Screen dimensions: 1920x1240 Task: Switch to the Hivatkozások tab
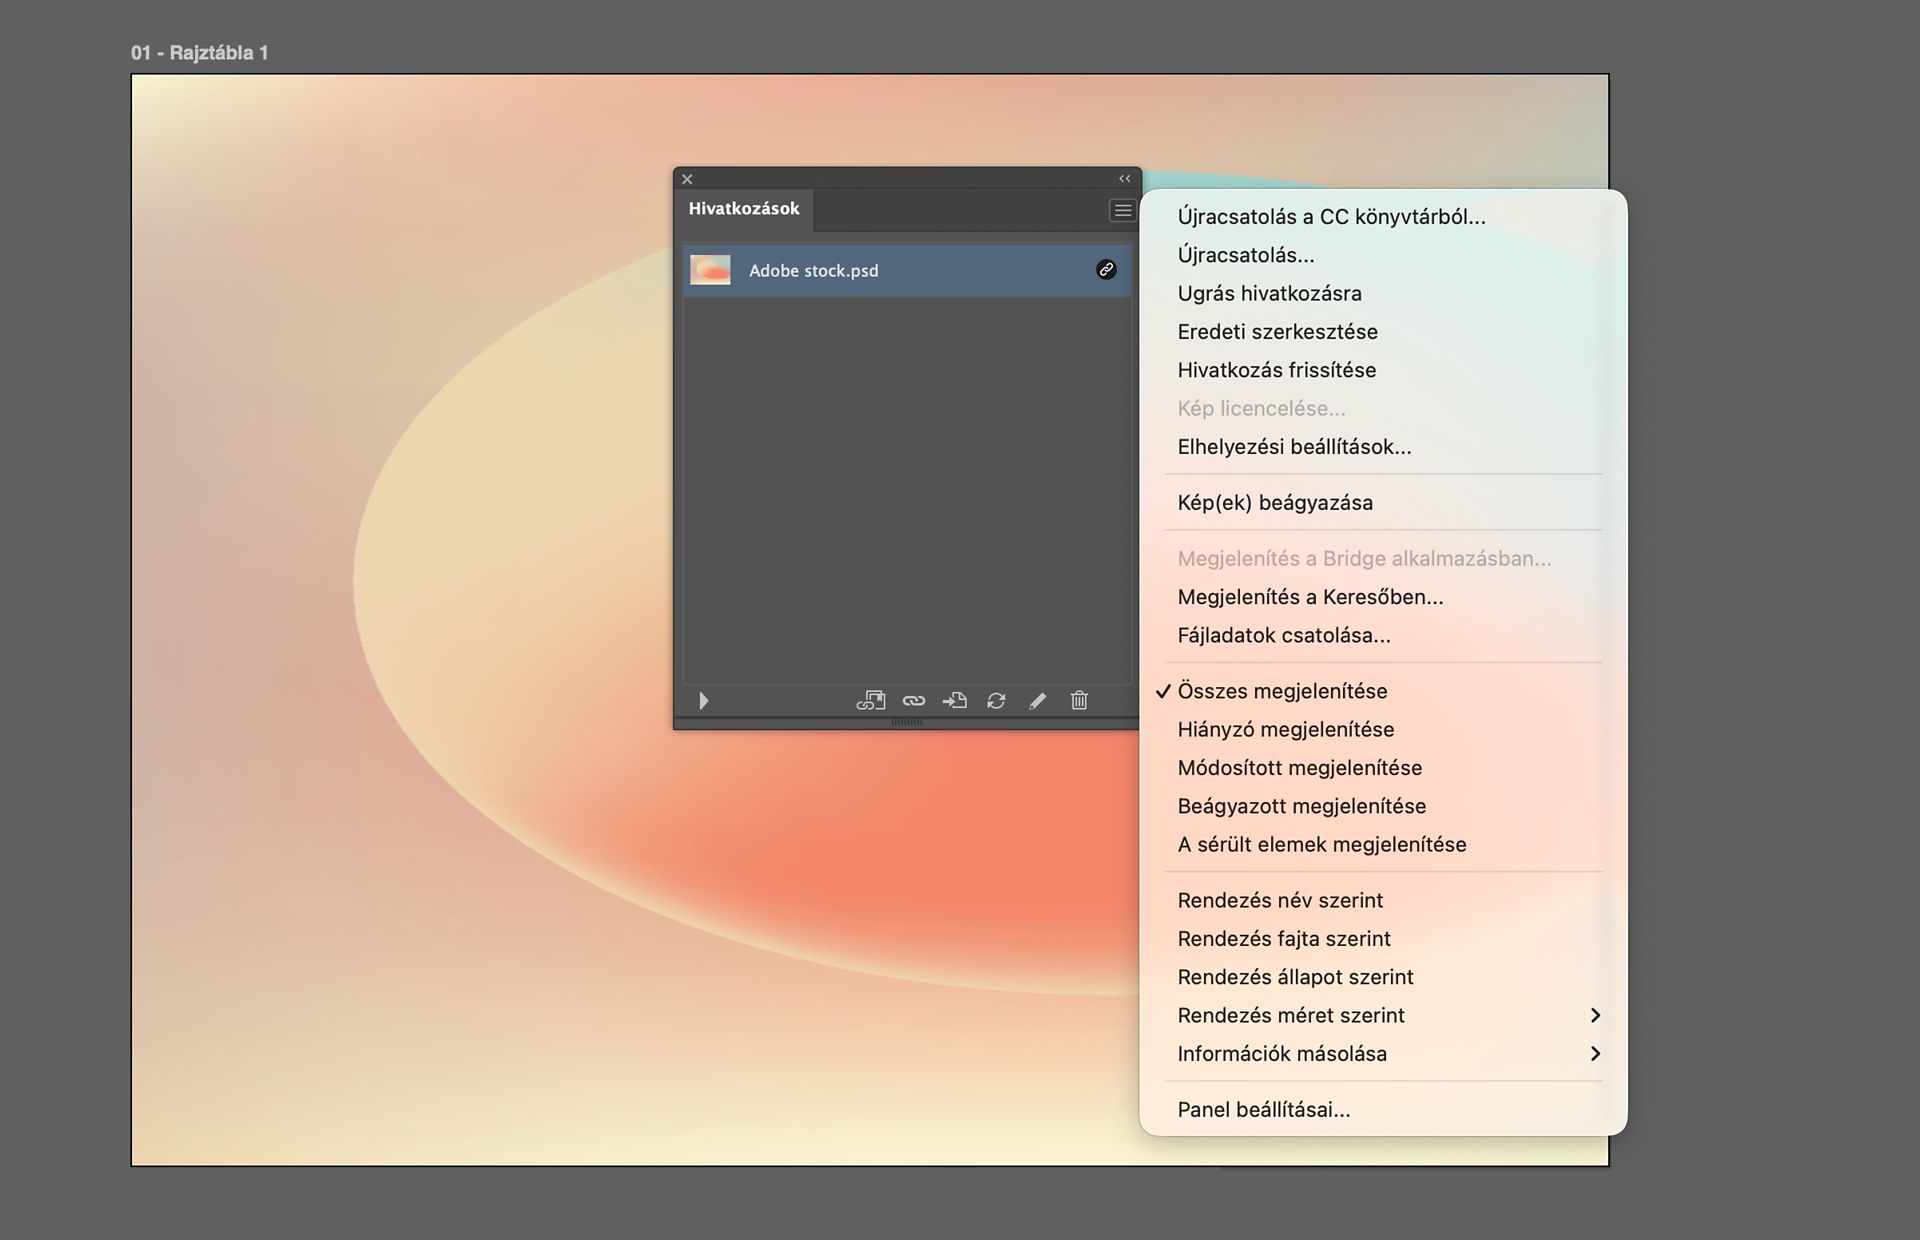click(744, 209)
